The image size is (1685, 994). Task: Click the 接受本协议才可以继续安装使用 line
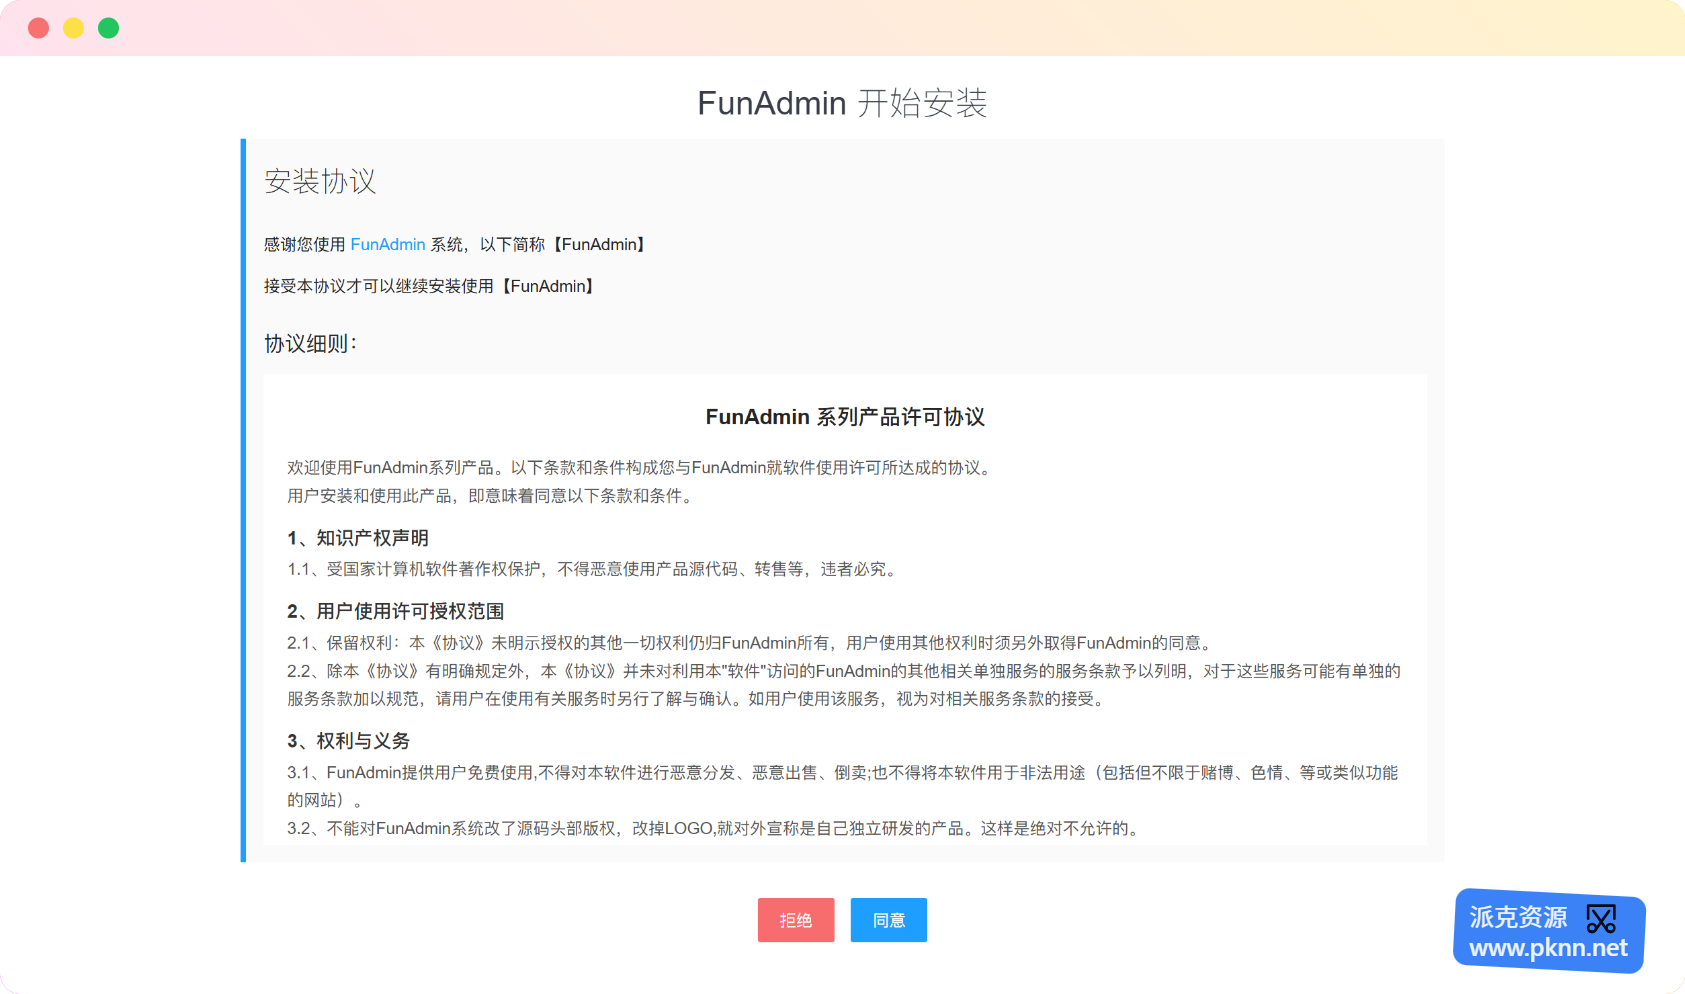click(430, 287)
